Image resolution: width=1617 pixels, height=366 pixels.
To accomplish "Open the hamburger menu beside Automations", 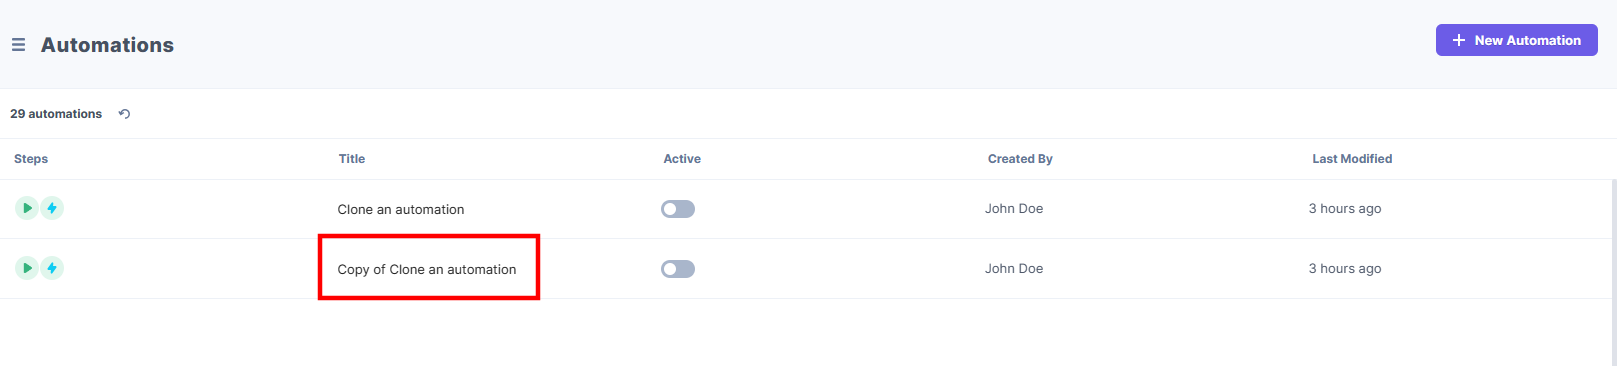I will point(18,45).
